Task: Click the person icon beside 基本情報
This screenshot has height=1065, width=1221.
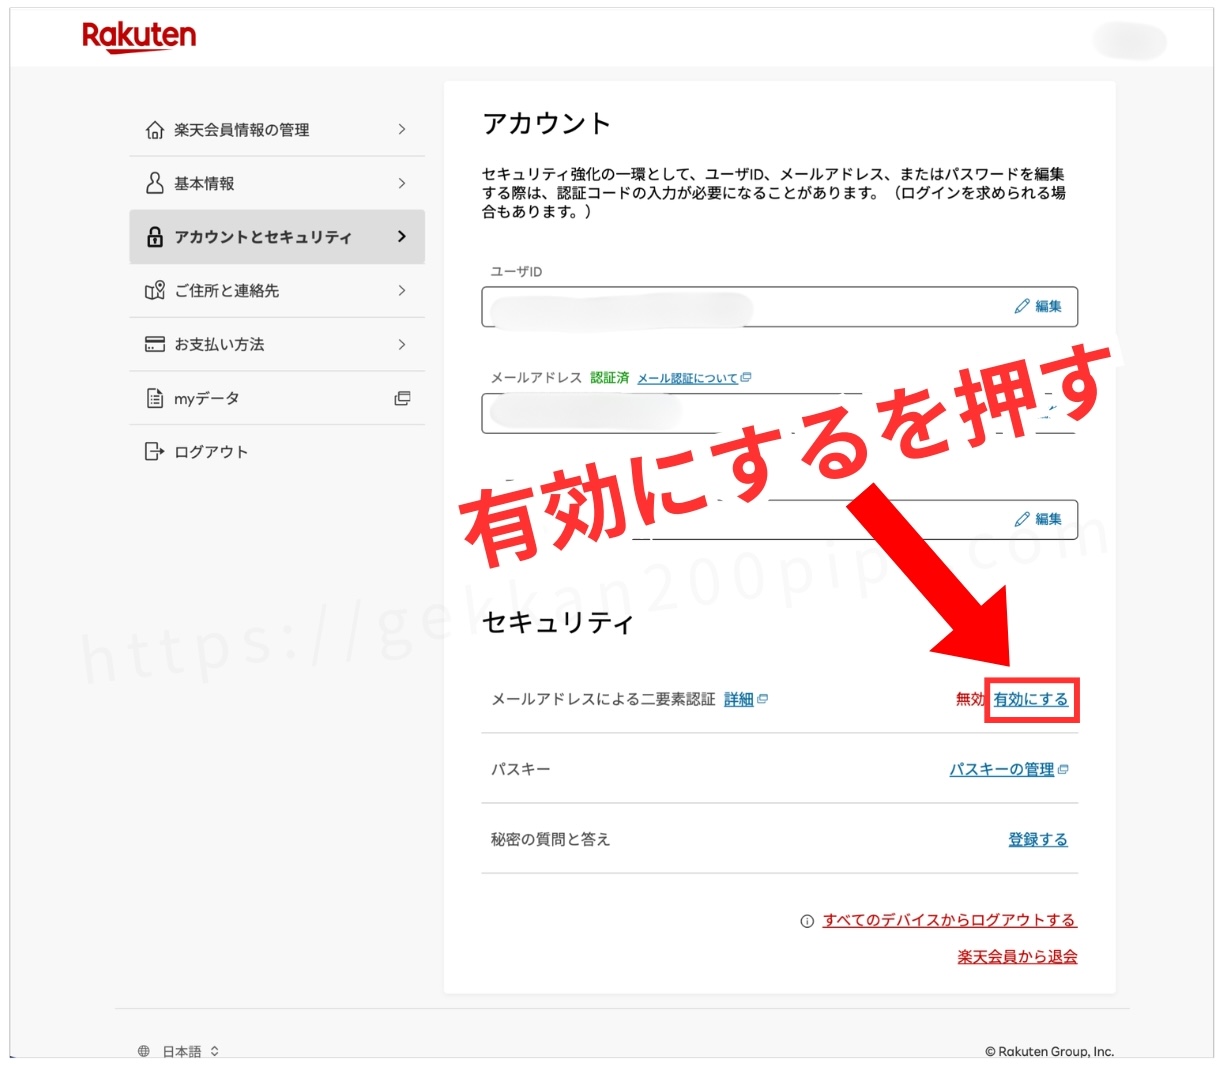Action: tap(155, 183)
